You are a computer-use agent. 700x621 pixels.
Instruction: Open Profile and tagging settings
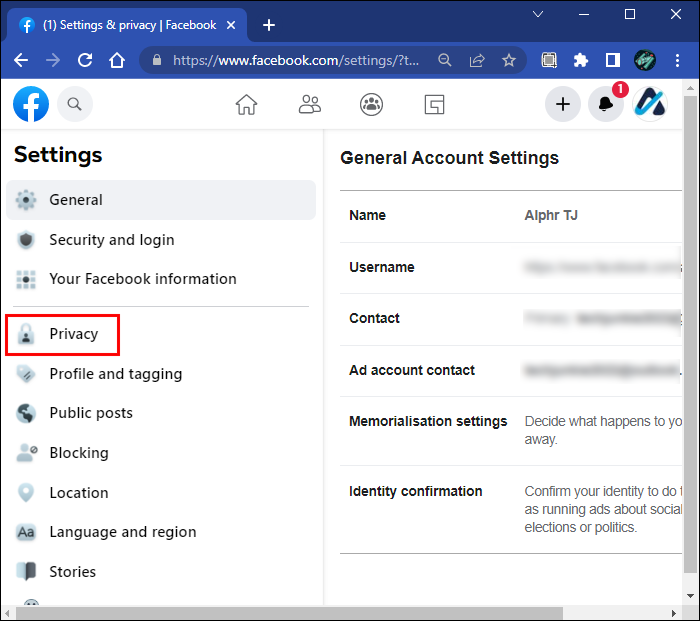115,374
